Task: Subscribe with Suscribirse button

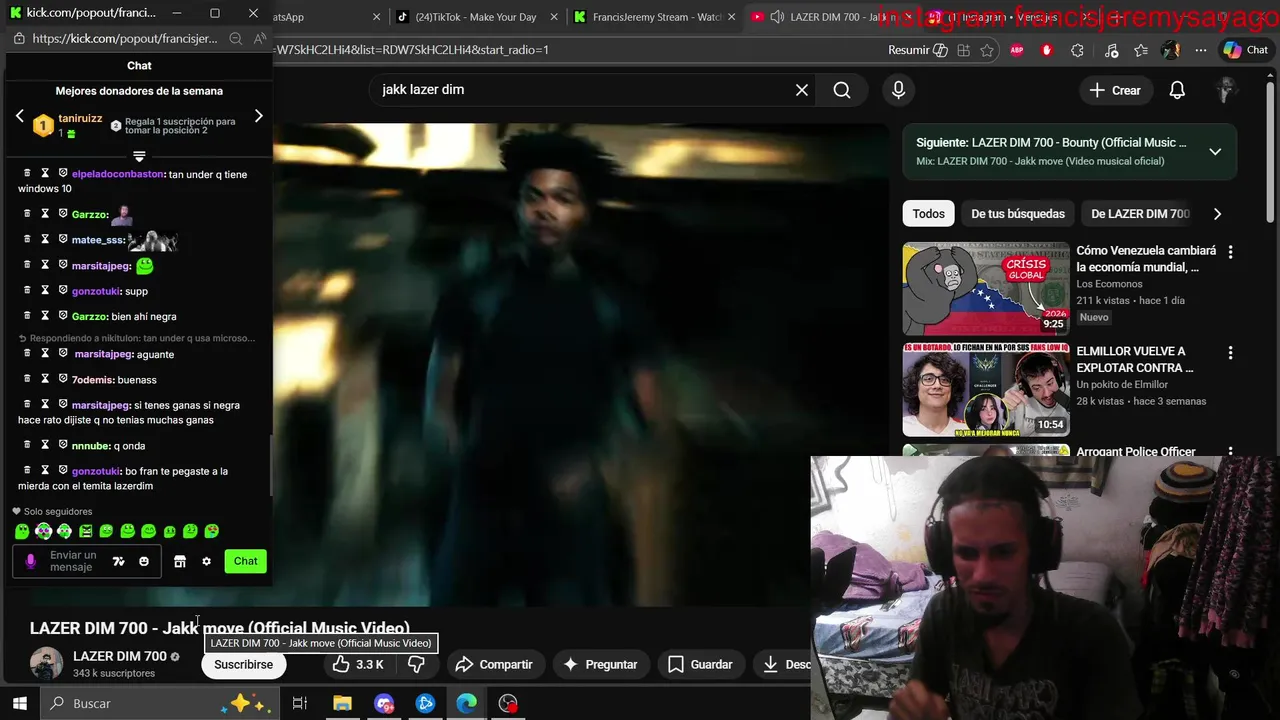Action: coord(243,665)
